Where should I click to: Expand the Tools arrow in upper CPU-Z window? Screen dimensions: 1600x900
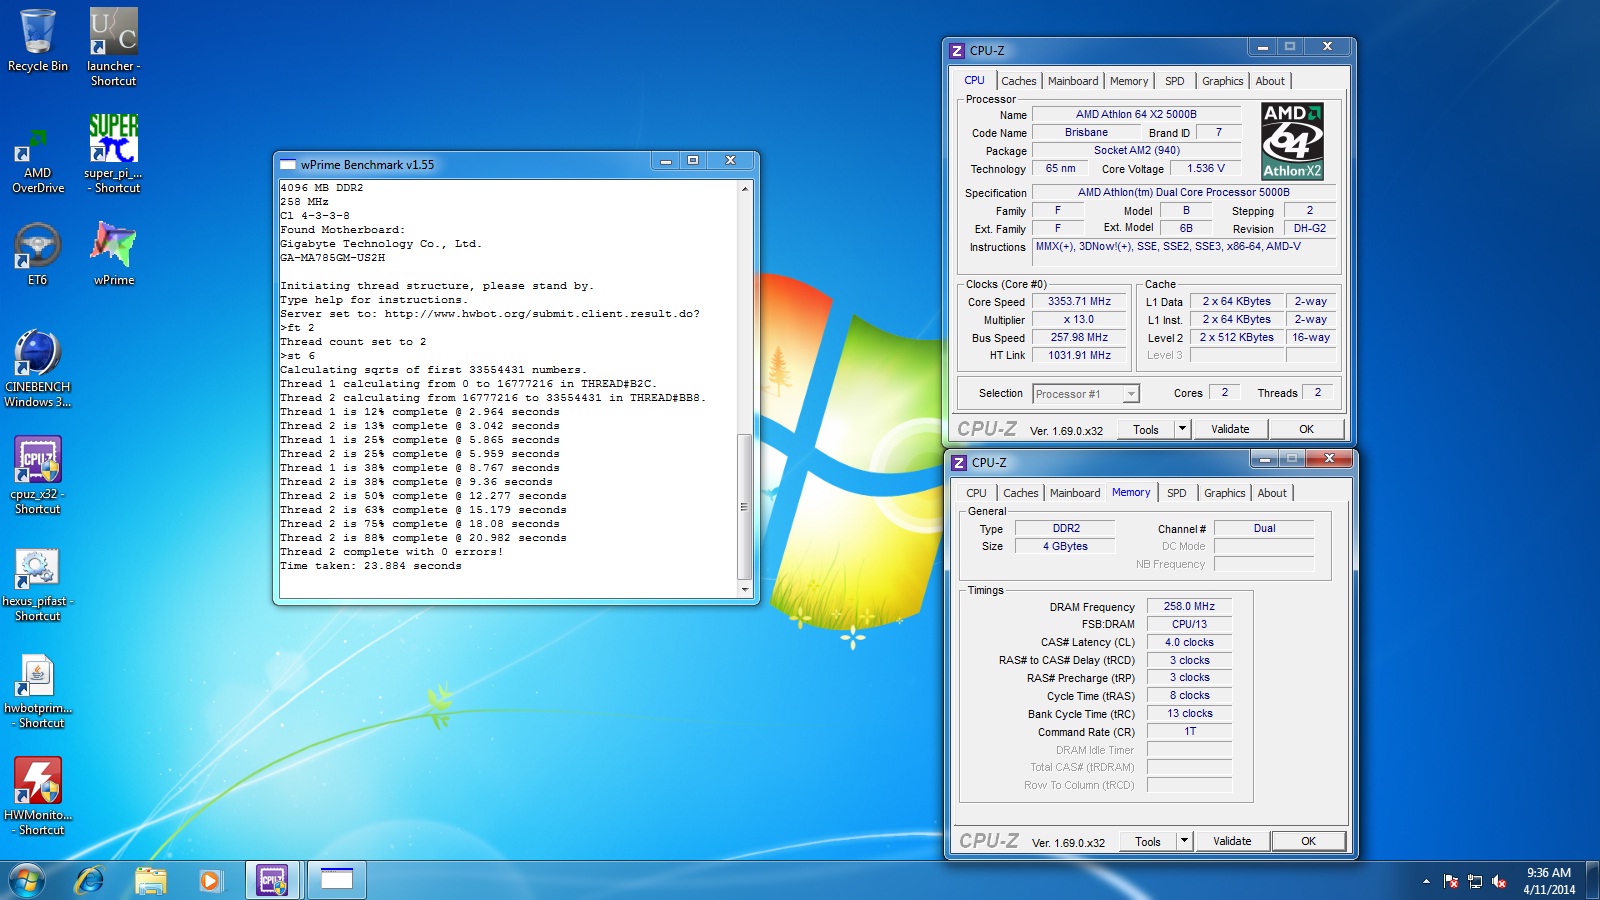click(x=1182, y=429)
